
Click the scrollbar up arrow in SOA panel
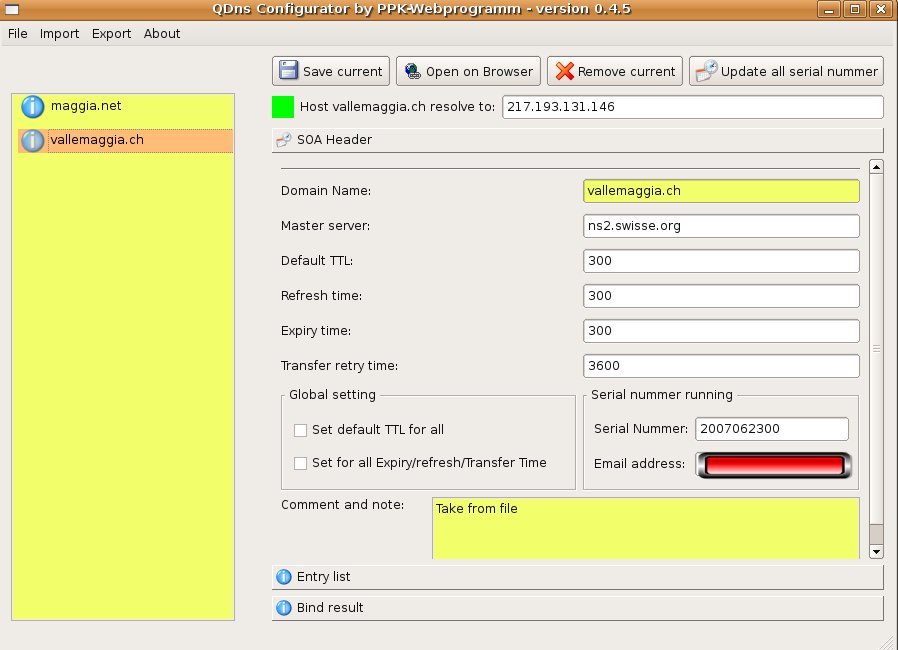[x=876, y=167]
